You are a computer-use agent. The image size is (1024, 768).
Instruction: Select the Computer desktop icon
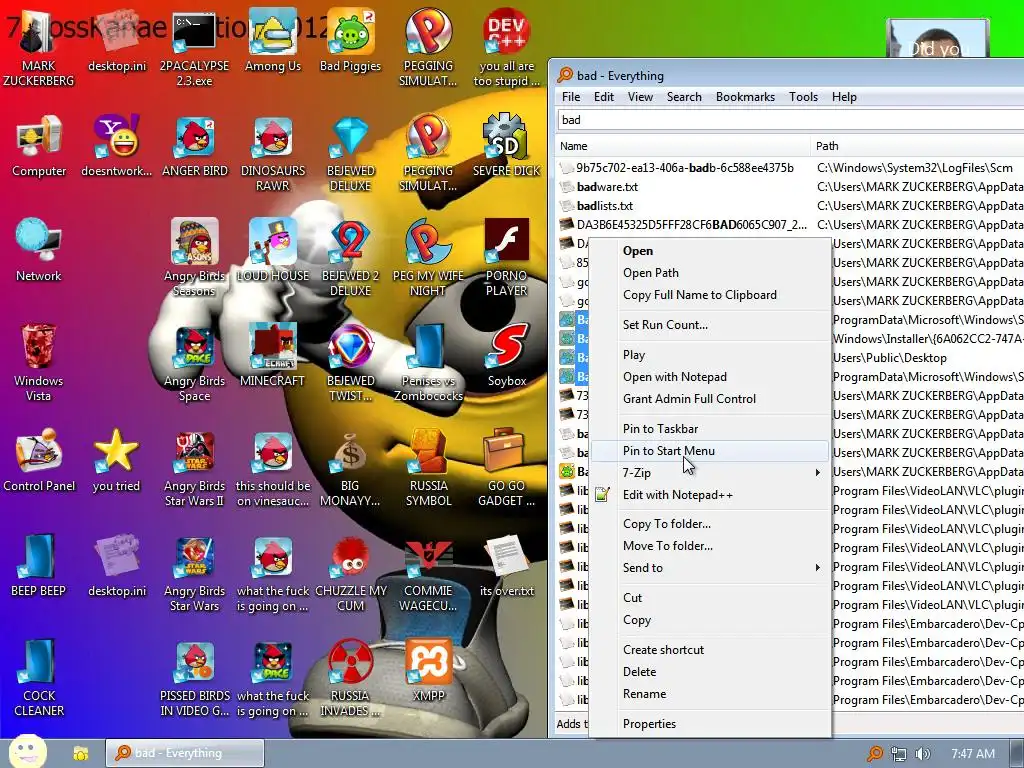[39, 146]
